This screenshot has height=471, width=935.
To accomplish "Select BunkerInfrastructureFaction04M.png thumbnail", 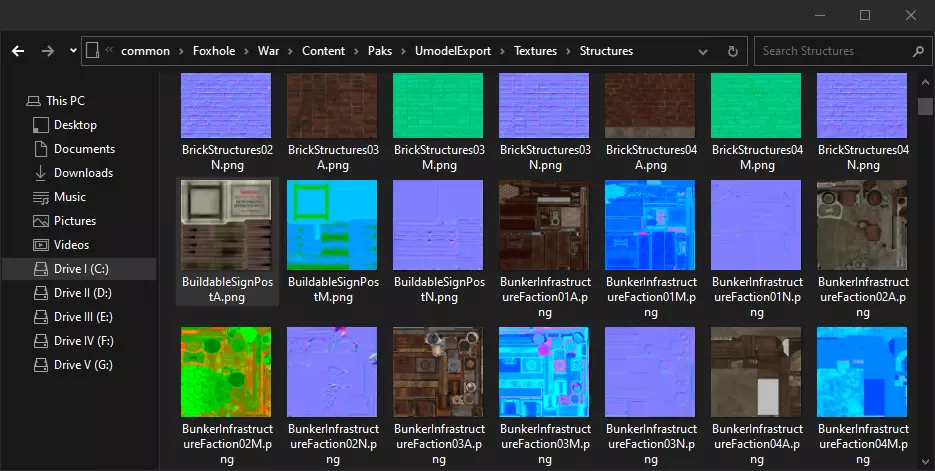I will pos(862,372).
